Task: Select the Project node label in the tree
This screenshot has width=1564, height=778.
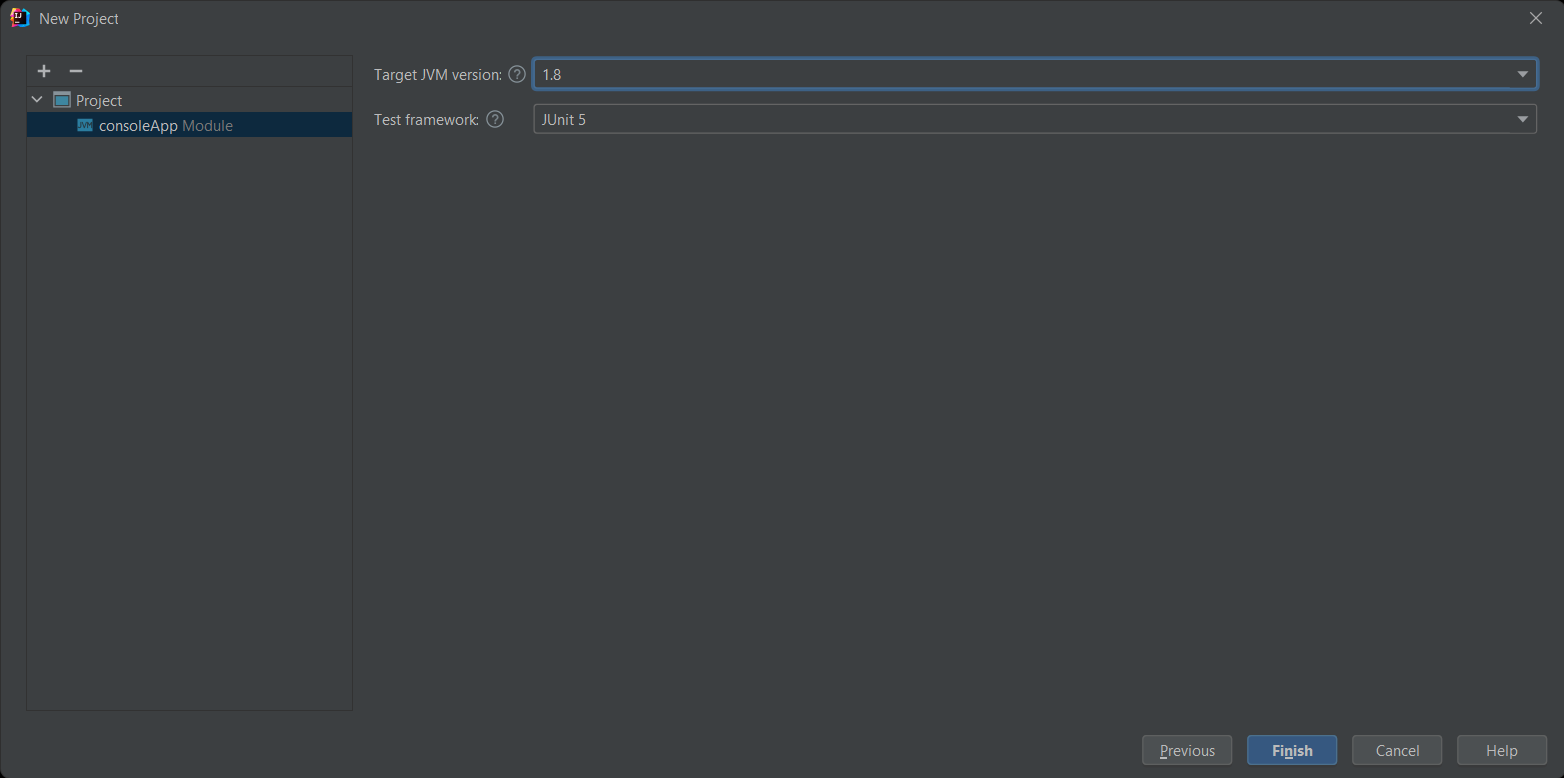Action: coord(99,100)
